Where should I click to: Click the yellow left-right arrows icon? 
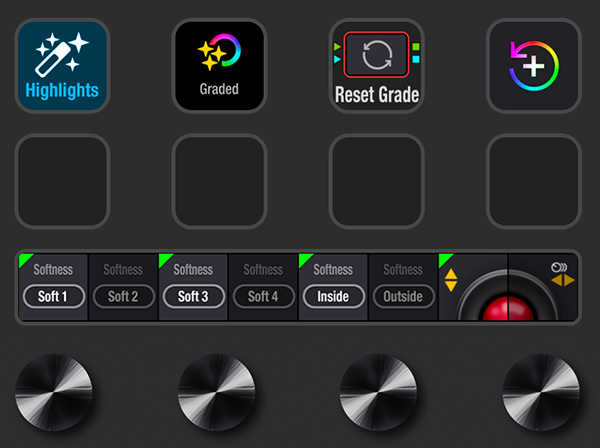point(563,280)
